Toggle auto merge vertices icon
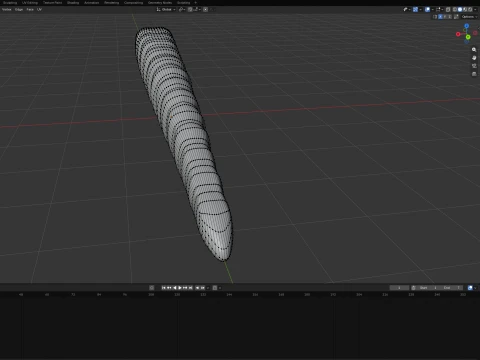Screen dimensions: 480x360 coord(456,17)
